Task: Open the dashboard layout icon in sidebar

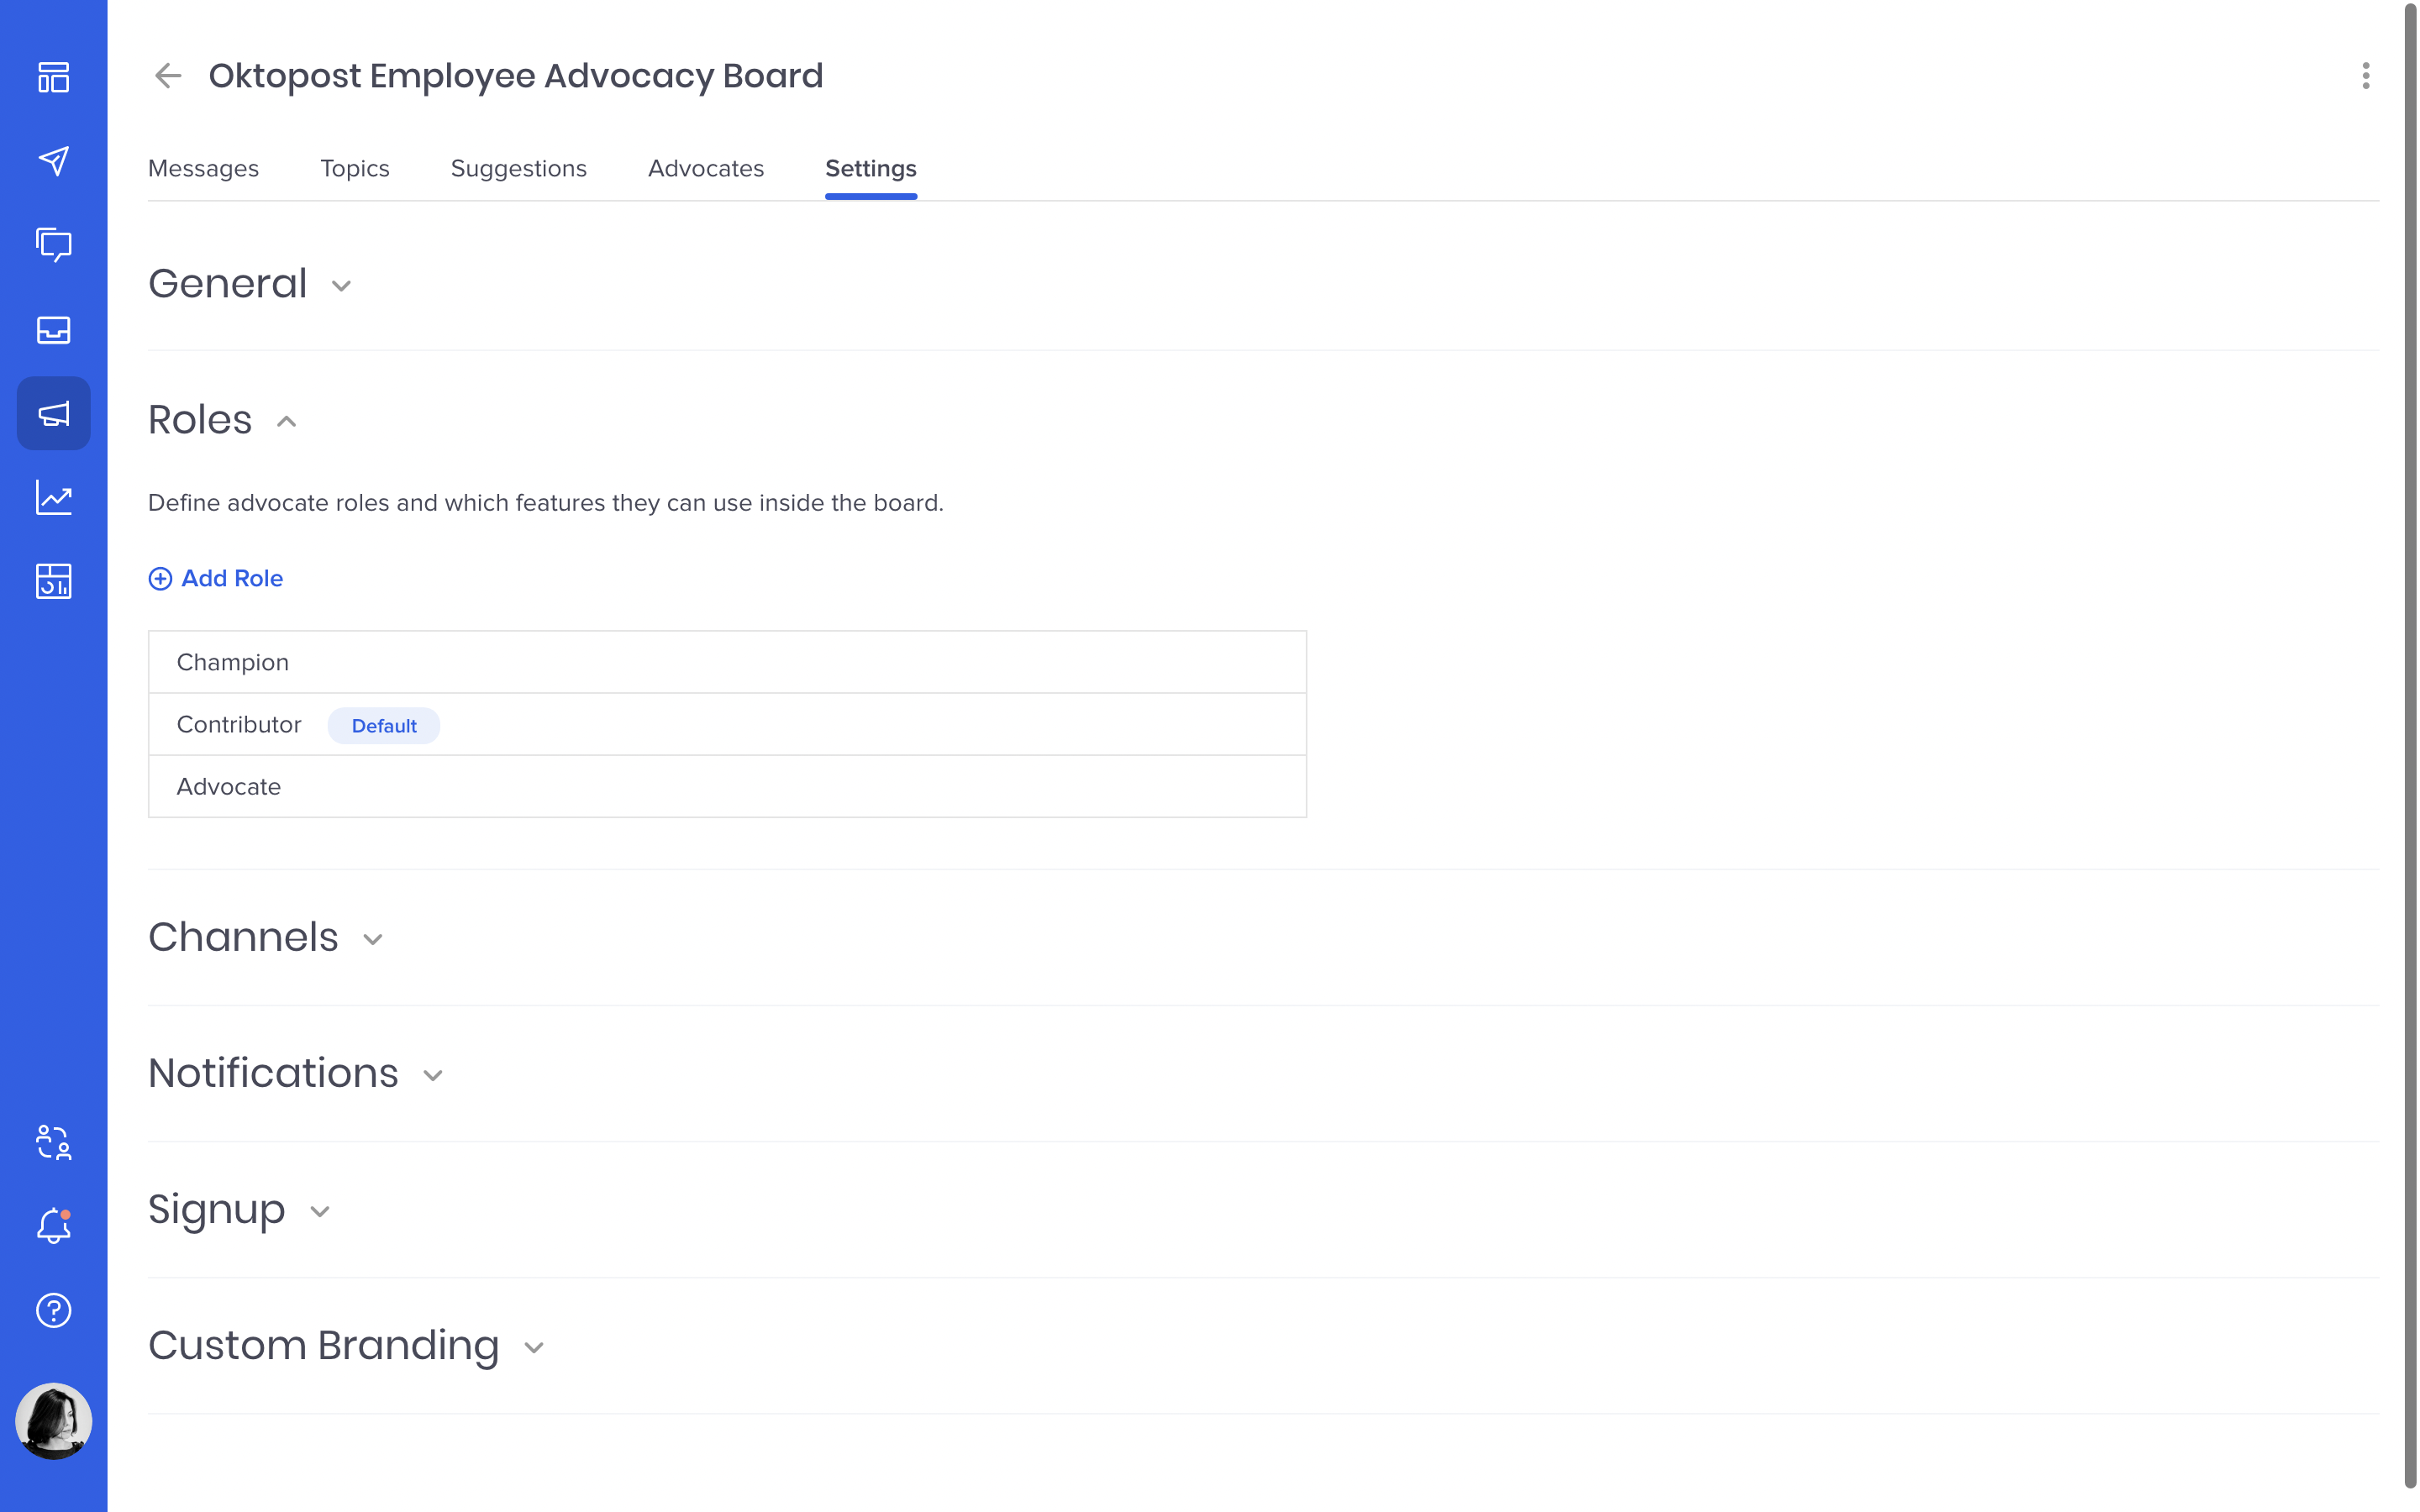Action: (53, 77)
